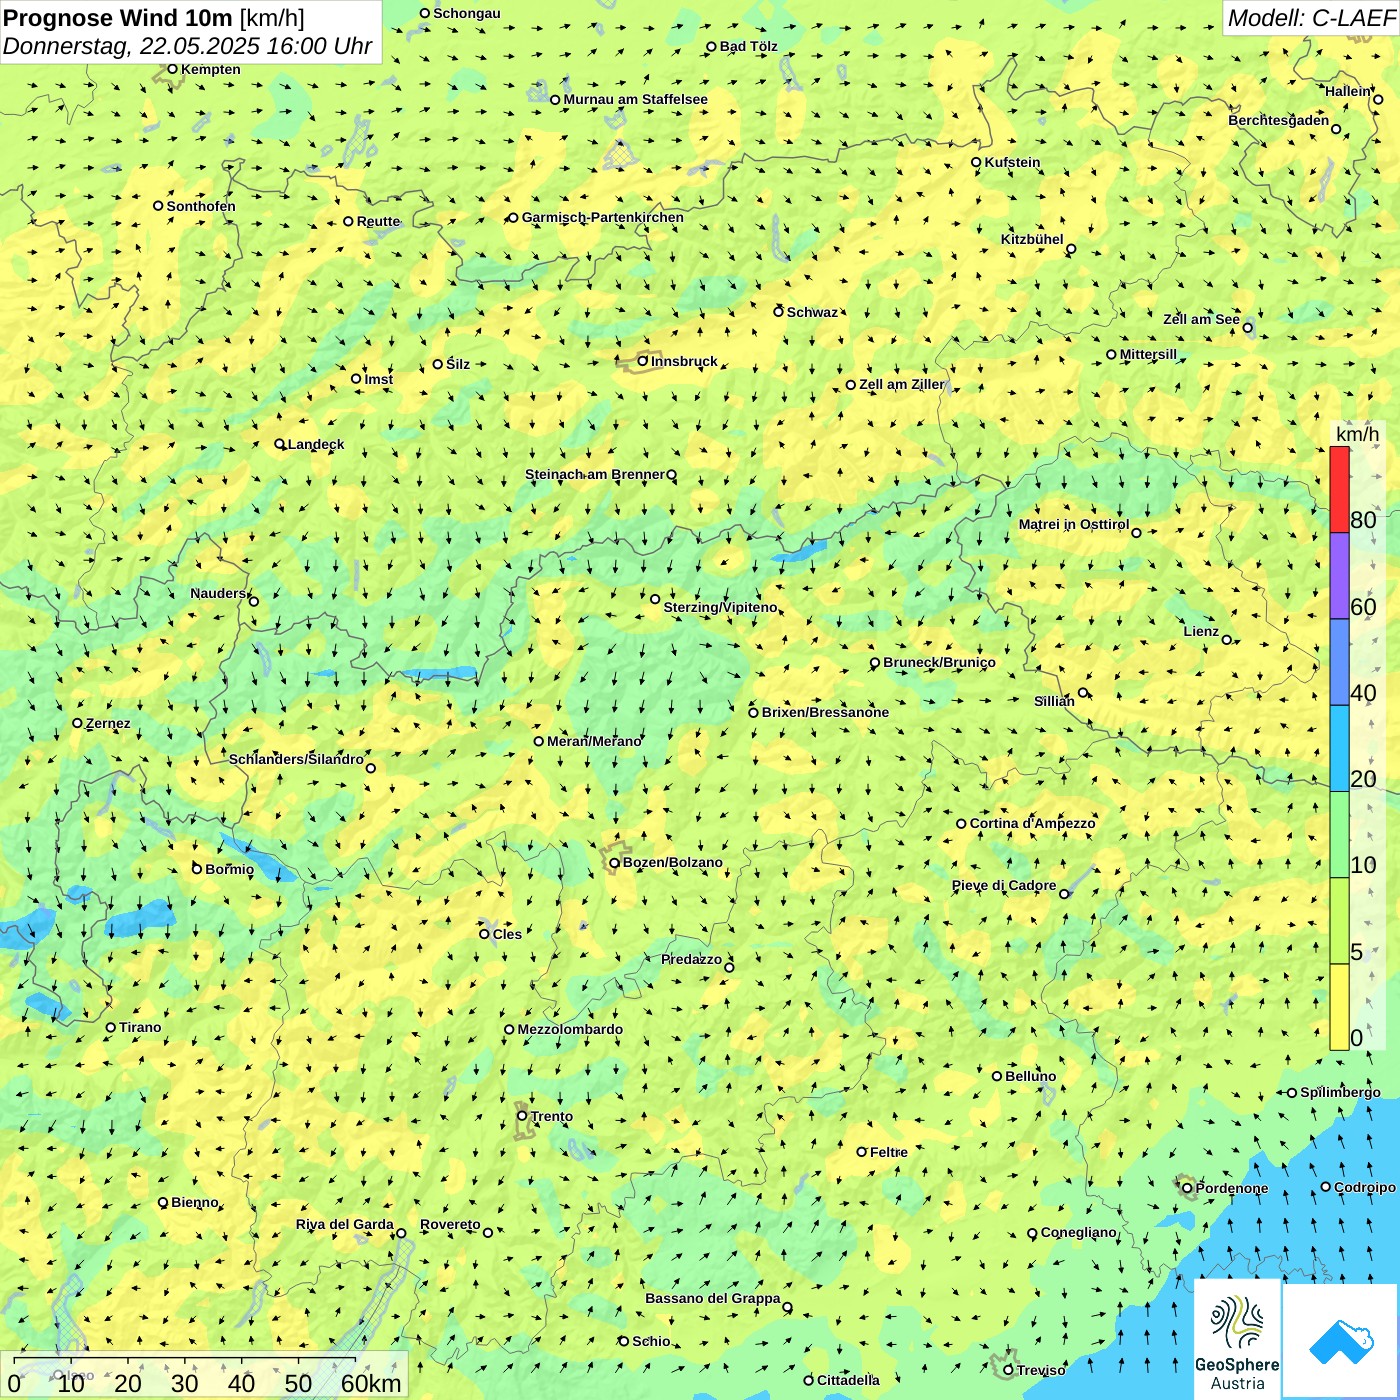Click the Zernez label

click(108, 723)
